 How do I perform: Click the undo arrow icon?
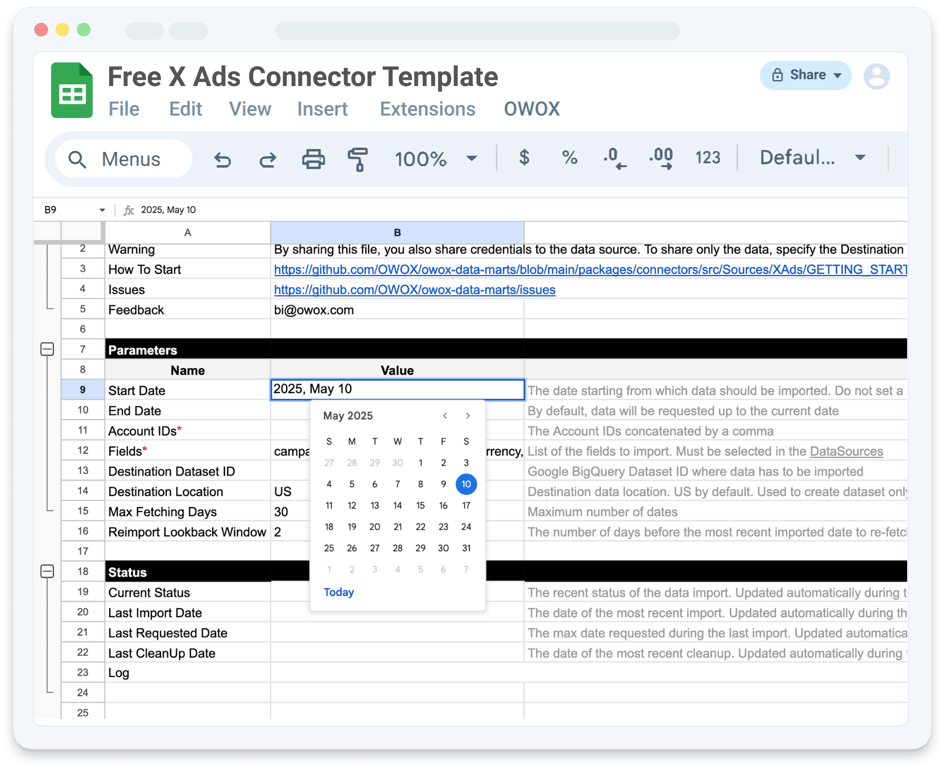coord(222,159)
